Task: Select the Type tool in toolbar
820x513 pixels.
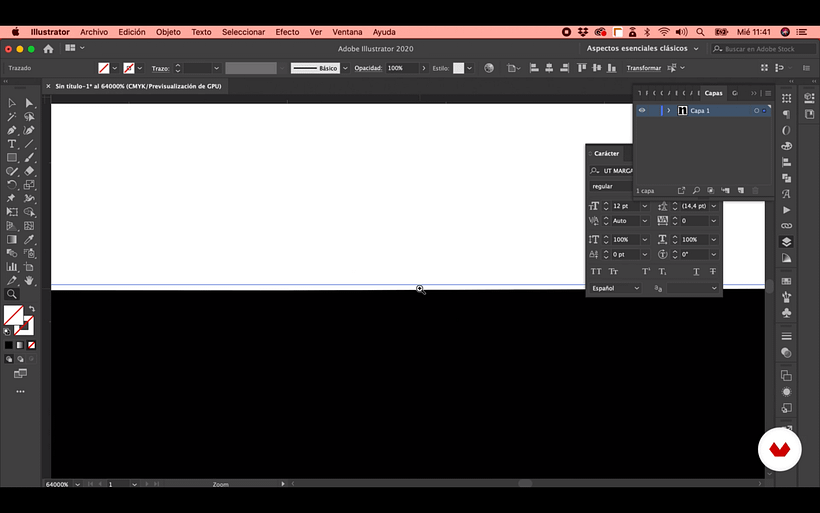Action: 12,144
